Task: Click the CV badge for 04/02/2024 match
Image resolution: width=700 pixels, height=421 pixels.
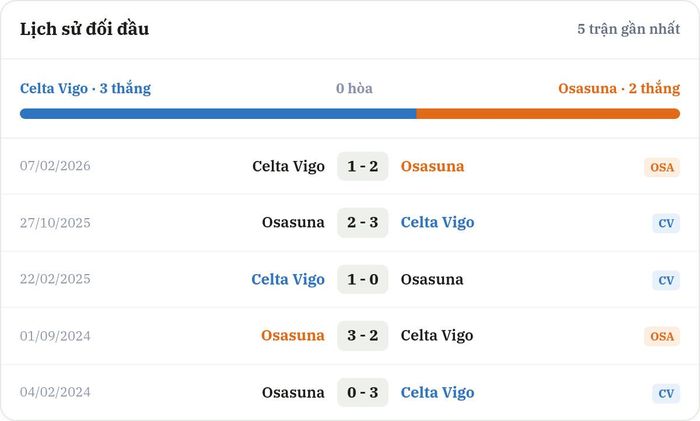Action: coord(666,393)
